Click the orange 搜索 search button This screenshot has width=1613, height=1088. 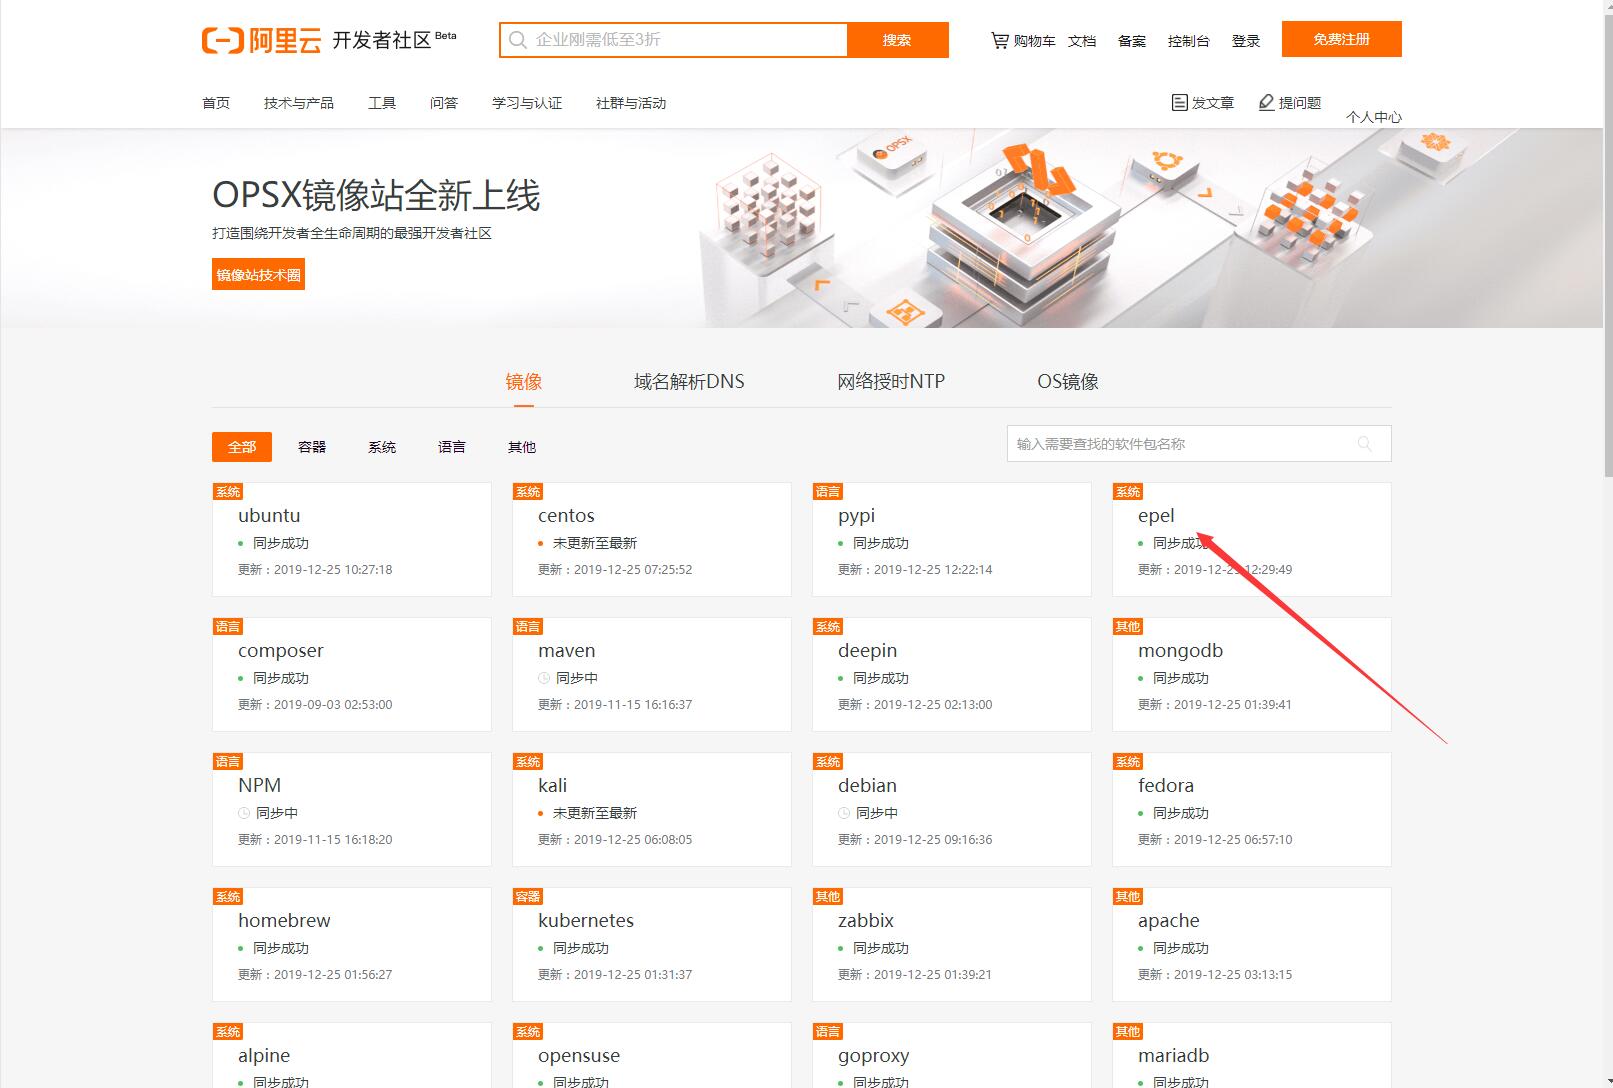click(x=898, y=40)
